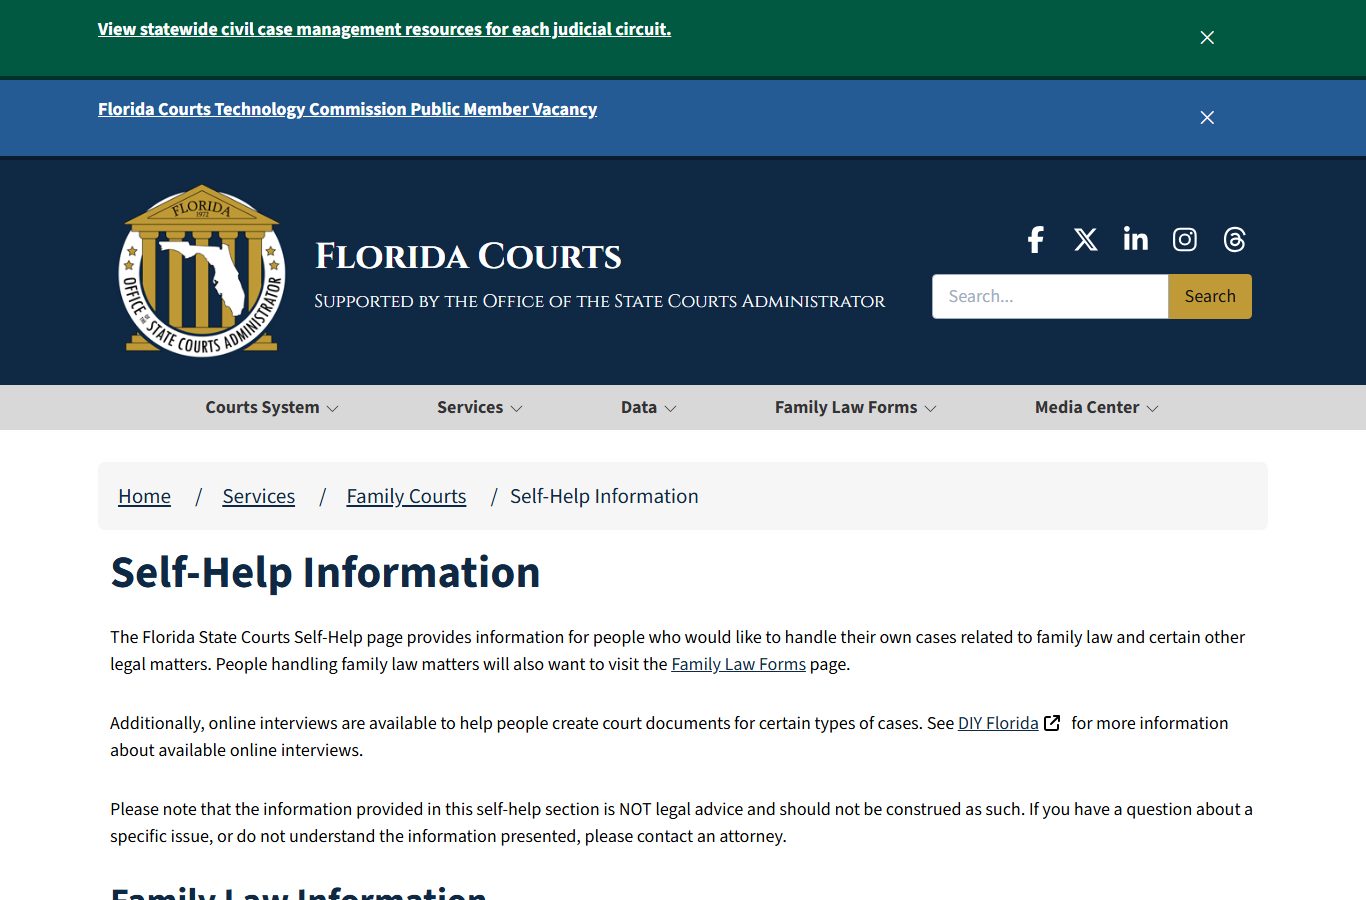The height and width of the screenshot is (900, 1366).
Task: Click the Self-Help Information breadcrumb text
Action: 604,496
